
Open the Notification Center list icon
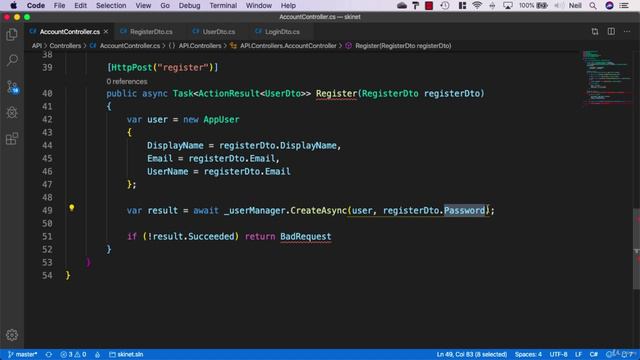click(624, 6)
